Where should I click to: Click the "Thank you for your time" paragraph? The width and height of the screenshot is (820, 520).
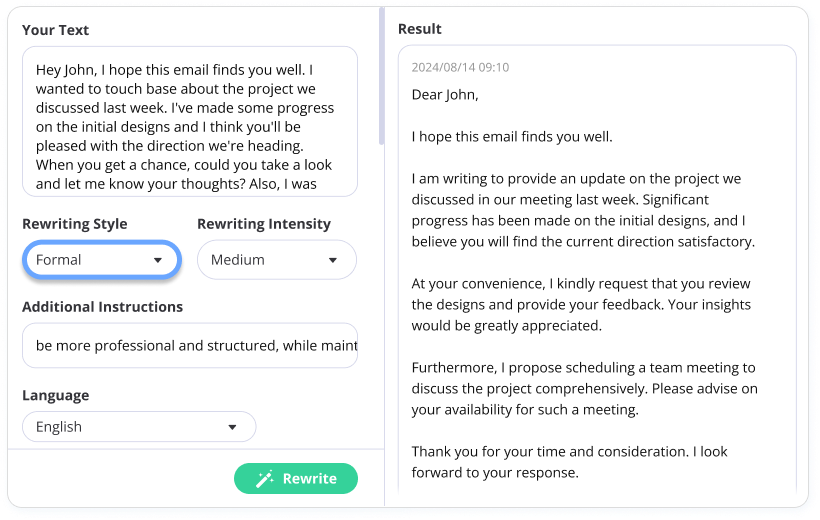[569, 462]
